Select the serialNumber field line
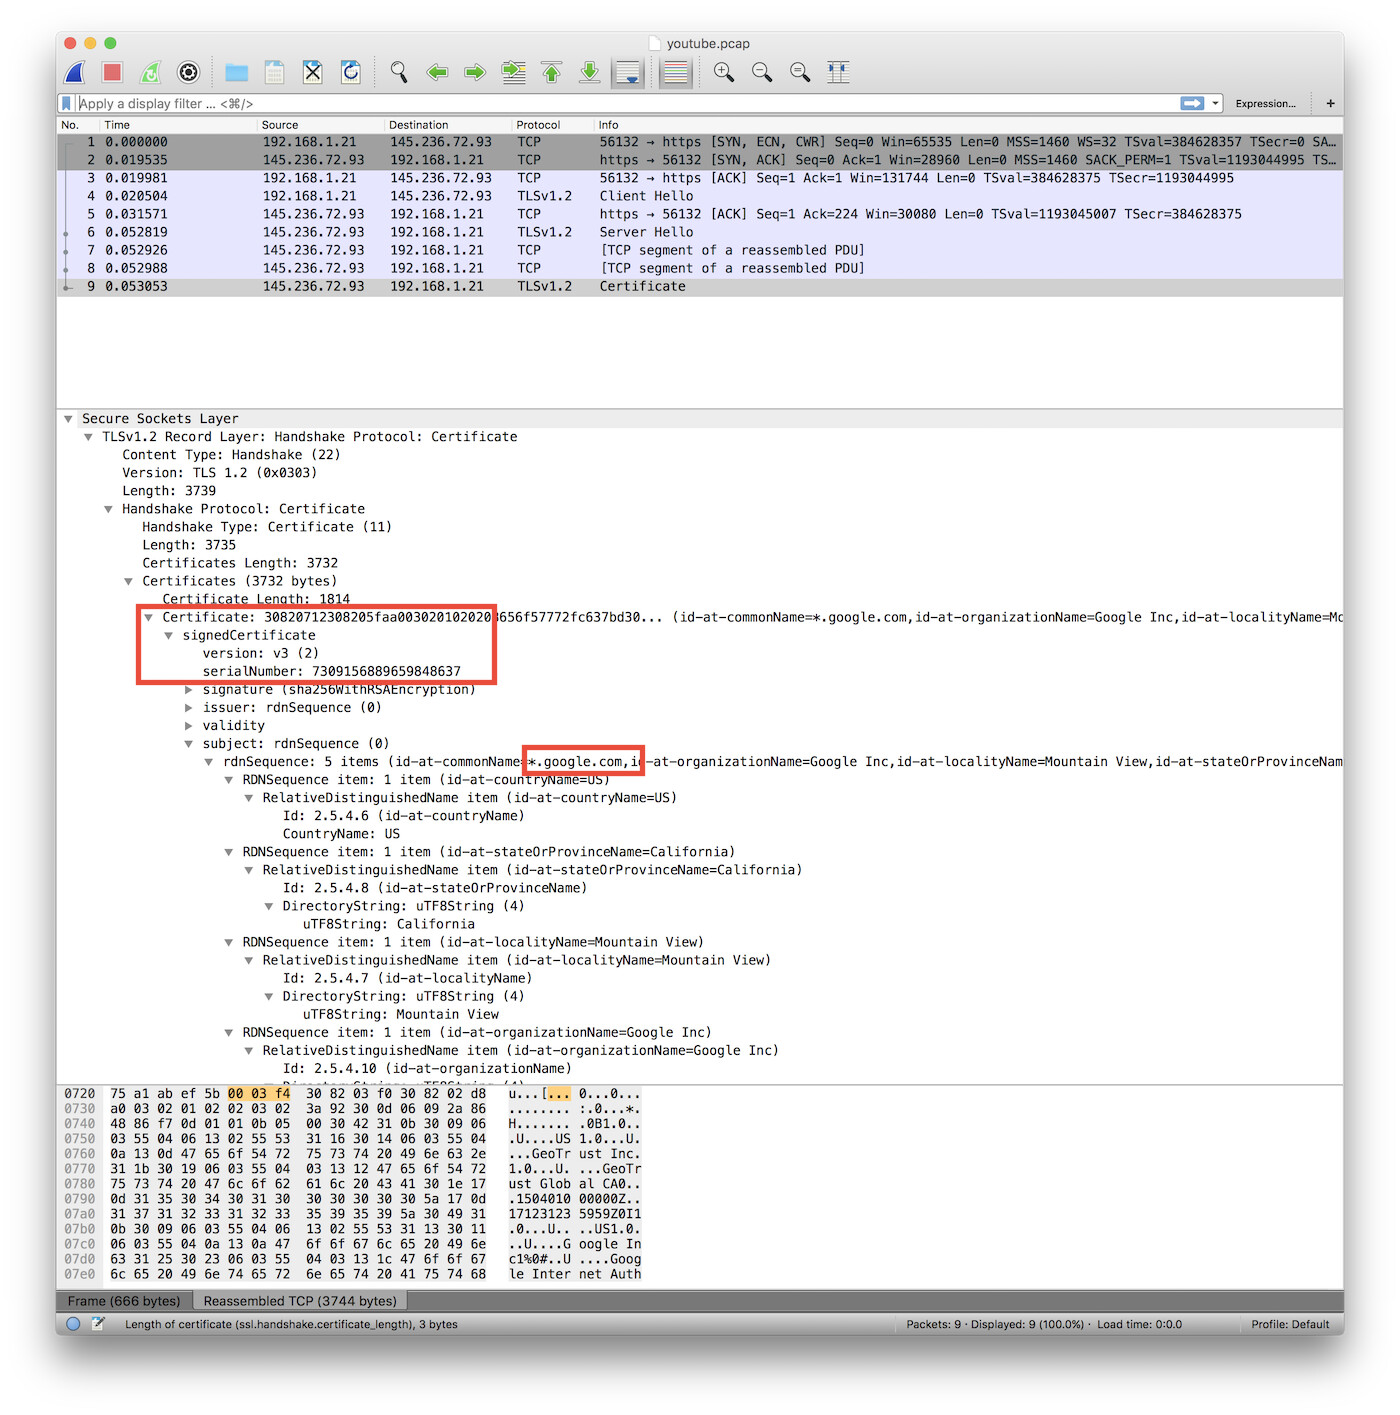Image resolution: width=1400 pixels, height=1415 pixels. coord(332,671)
